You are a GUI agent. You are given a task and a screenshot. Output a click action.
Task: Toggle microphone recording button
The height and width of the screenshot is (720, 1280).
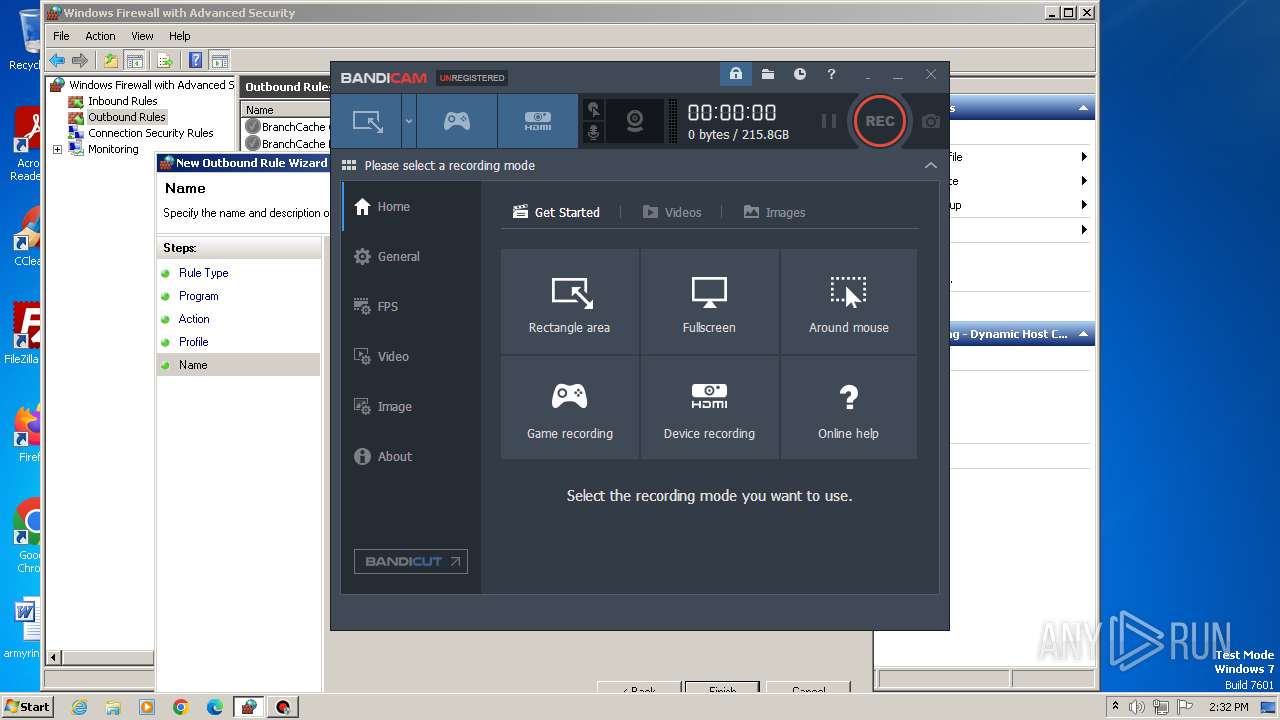593,133
